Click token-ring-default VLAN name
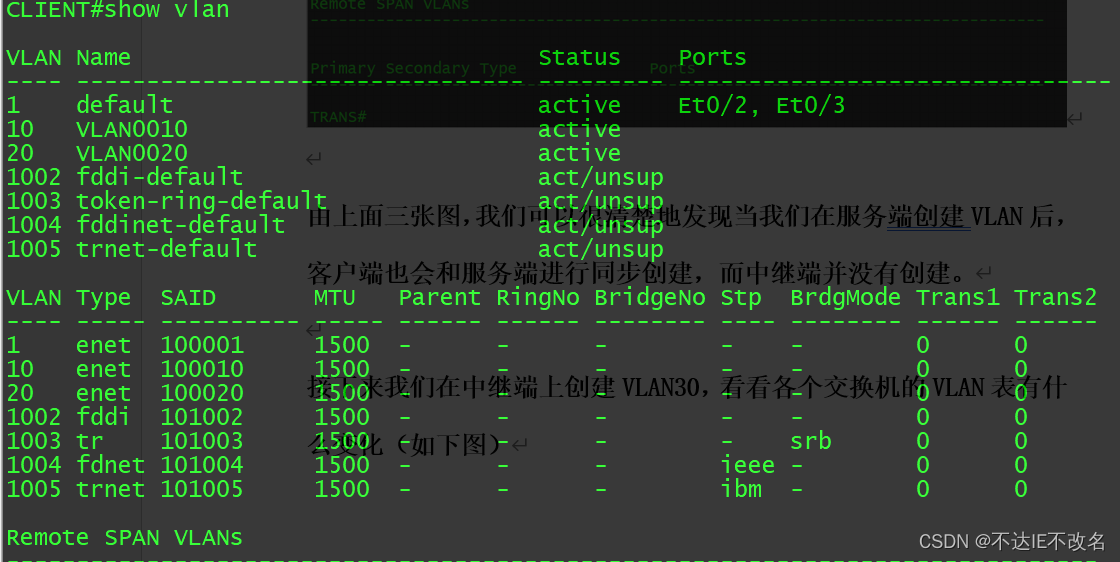This screenshot has height=562, width=1120. [201, 201]
